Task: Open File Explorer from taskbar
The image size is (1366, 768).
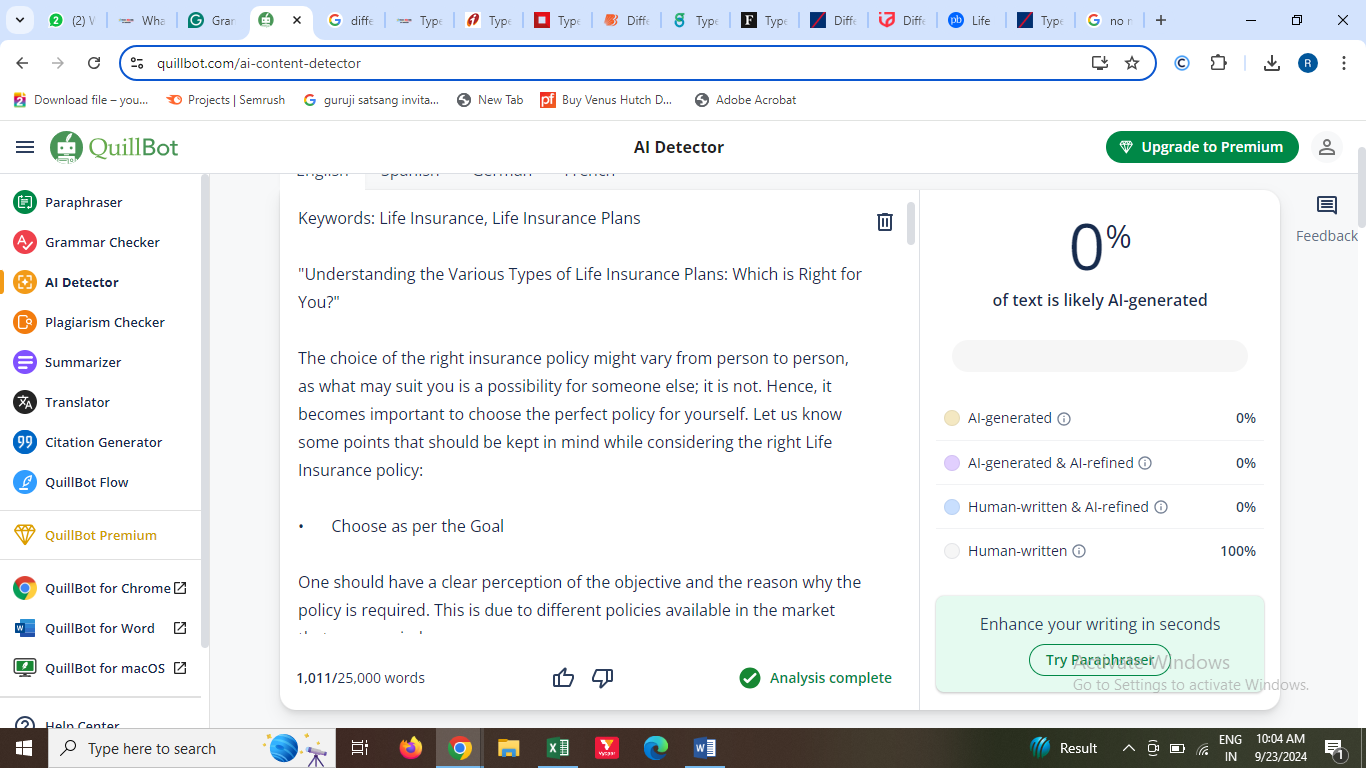Action: click(509, 748)
